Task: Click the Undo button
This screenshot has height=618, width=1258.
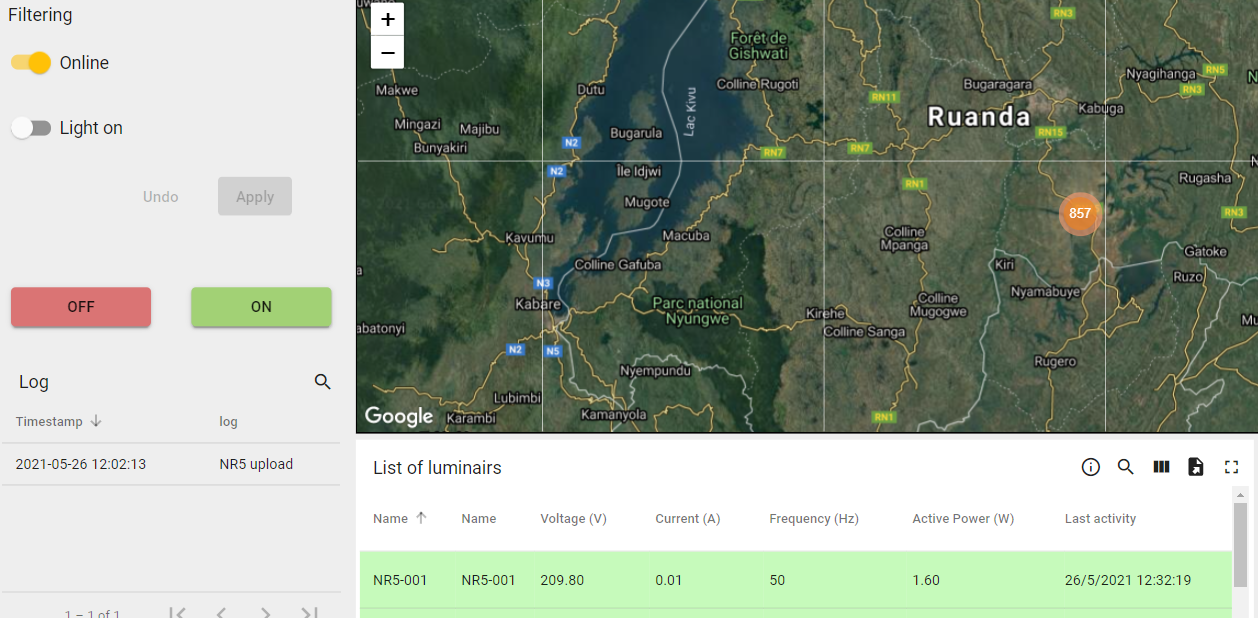Action: click(x=160, y=196)
